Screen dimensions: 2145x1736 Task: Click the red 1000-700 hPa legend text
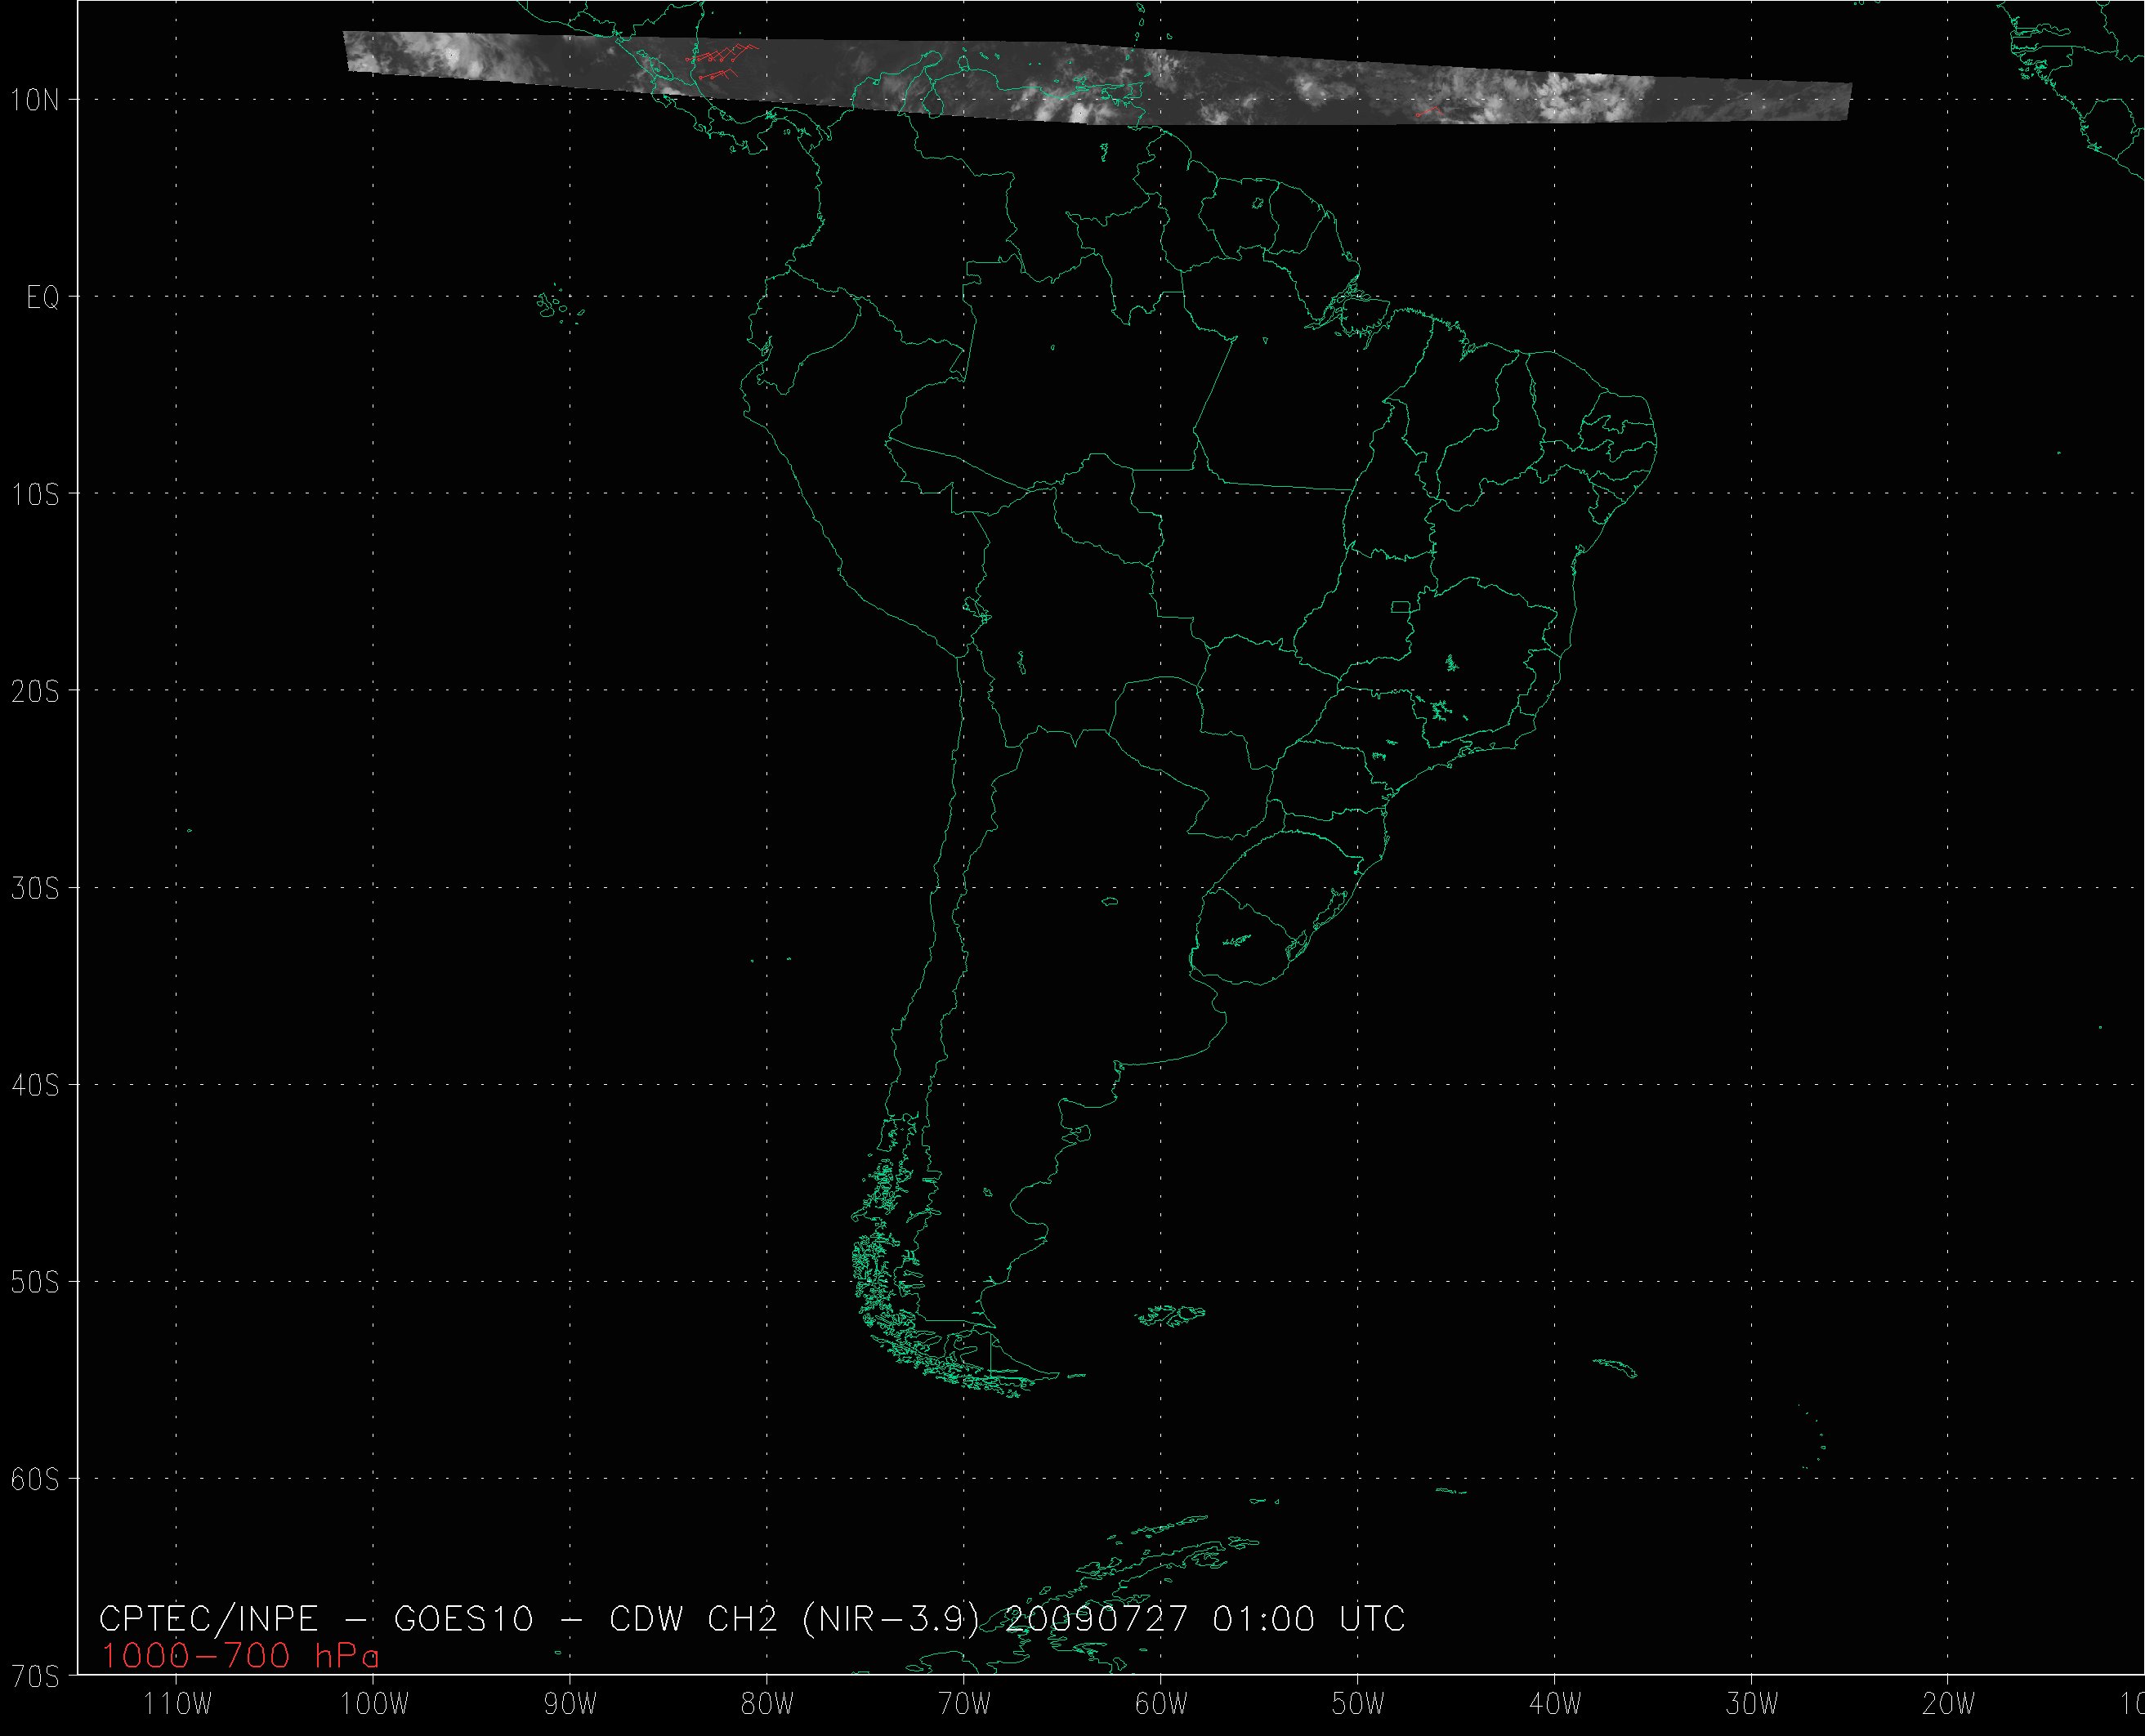(239, 1657)
